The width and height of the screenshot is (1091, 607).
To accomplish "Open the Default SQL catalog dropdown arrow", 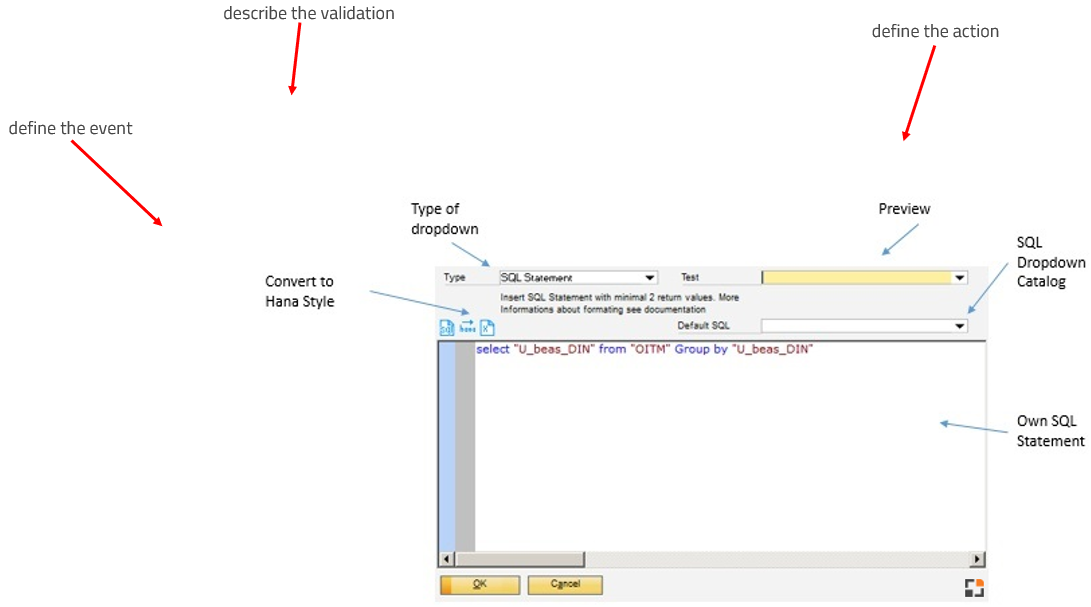I will [x=960, y=326].
